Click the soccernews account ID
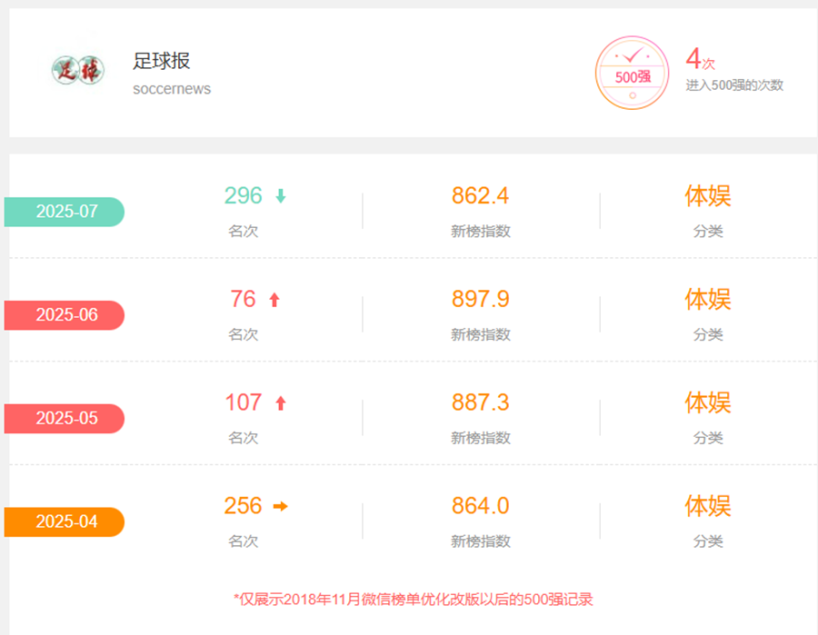Viewport: 818px width, 635px height. click(x=171, y=89)
